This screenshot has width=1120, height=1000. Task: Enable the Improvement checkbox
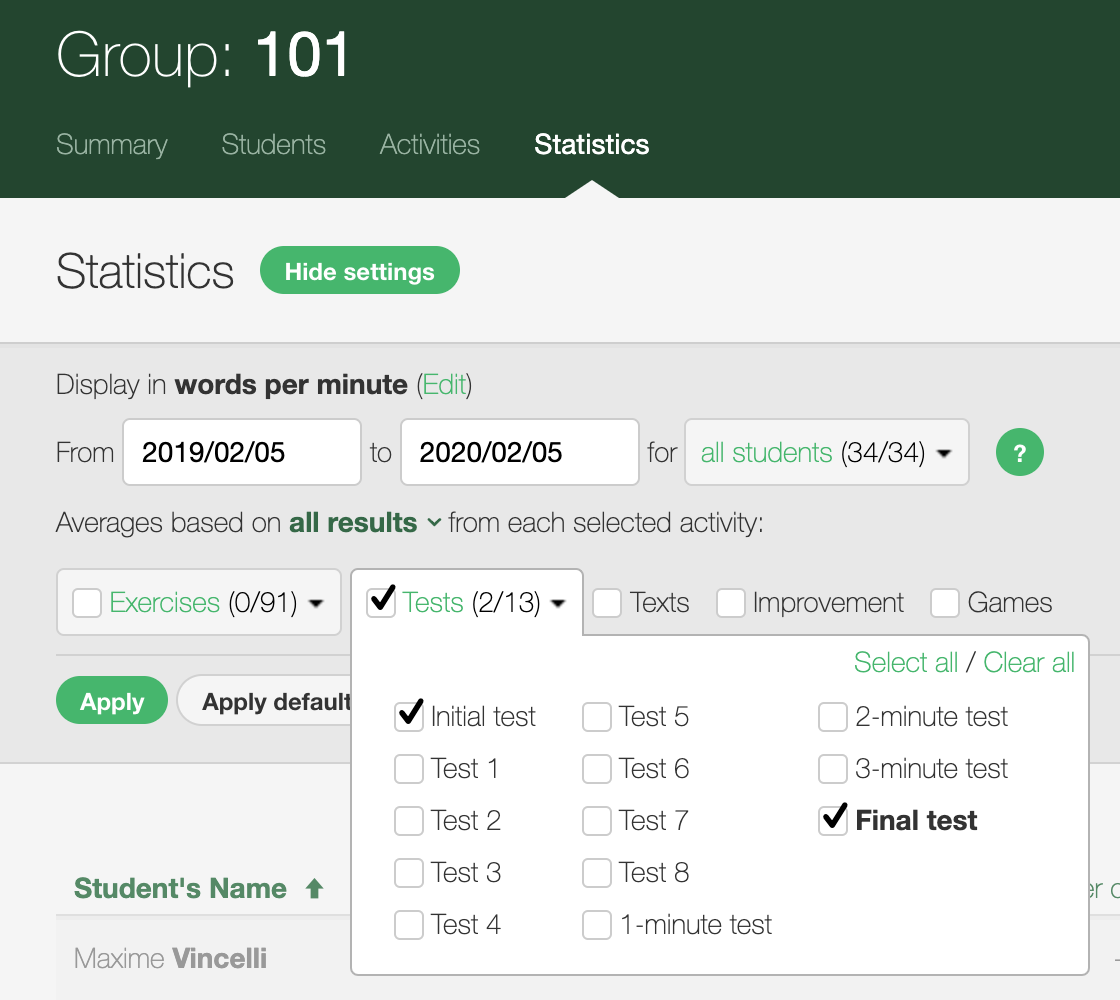point(731,602)
